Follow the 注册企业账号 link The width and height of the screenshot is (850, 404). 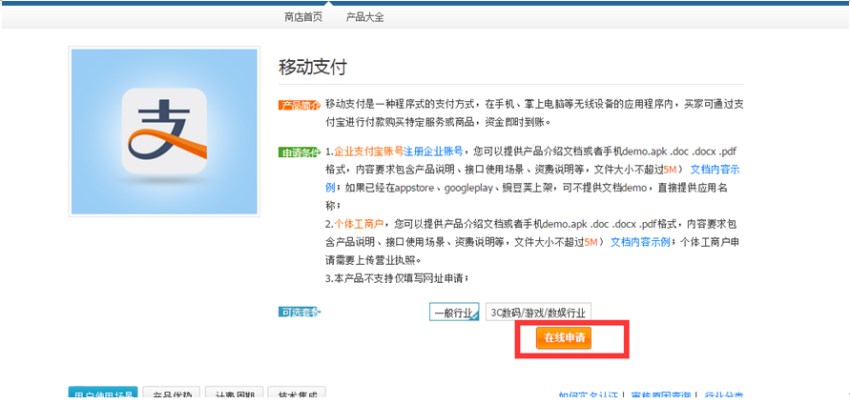(433, 151)
